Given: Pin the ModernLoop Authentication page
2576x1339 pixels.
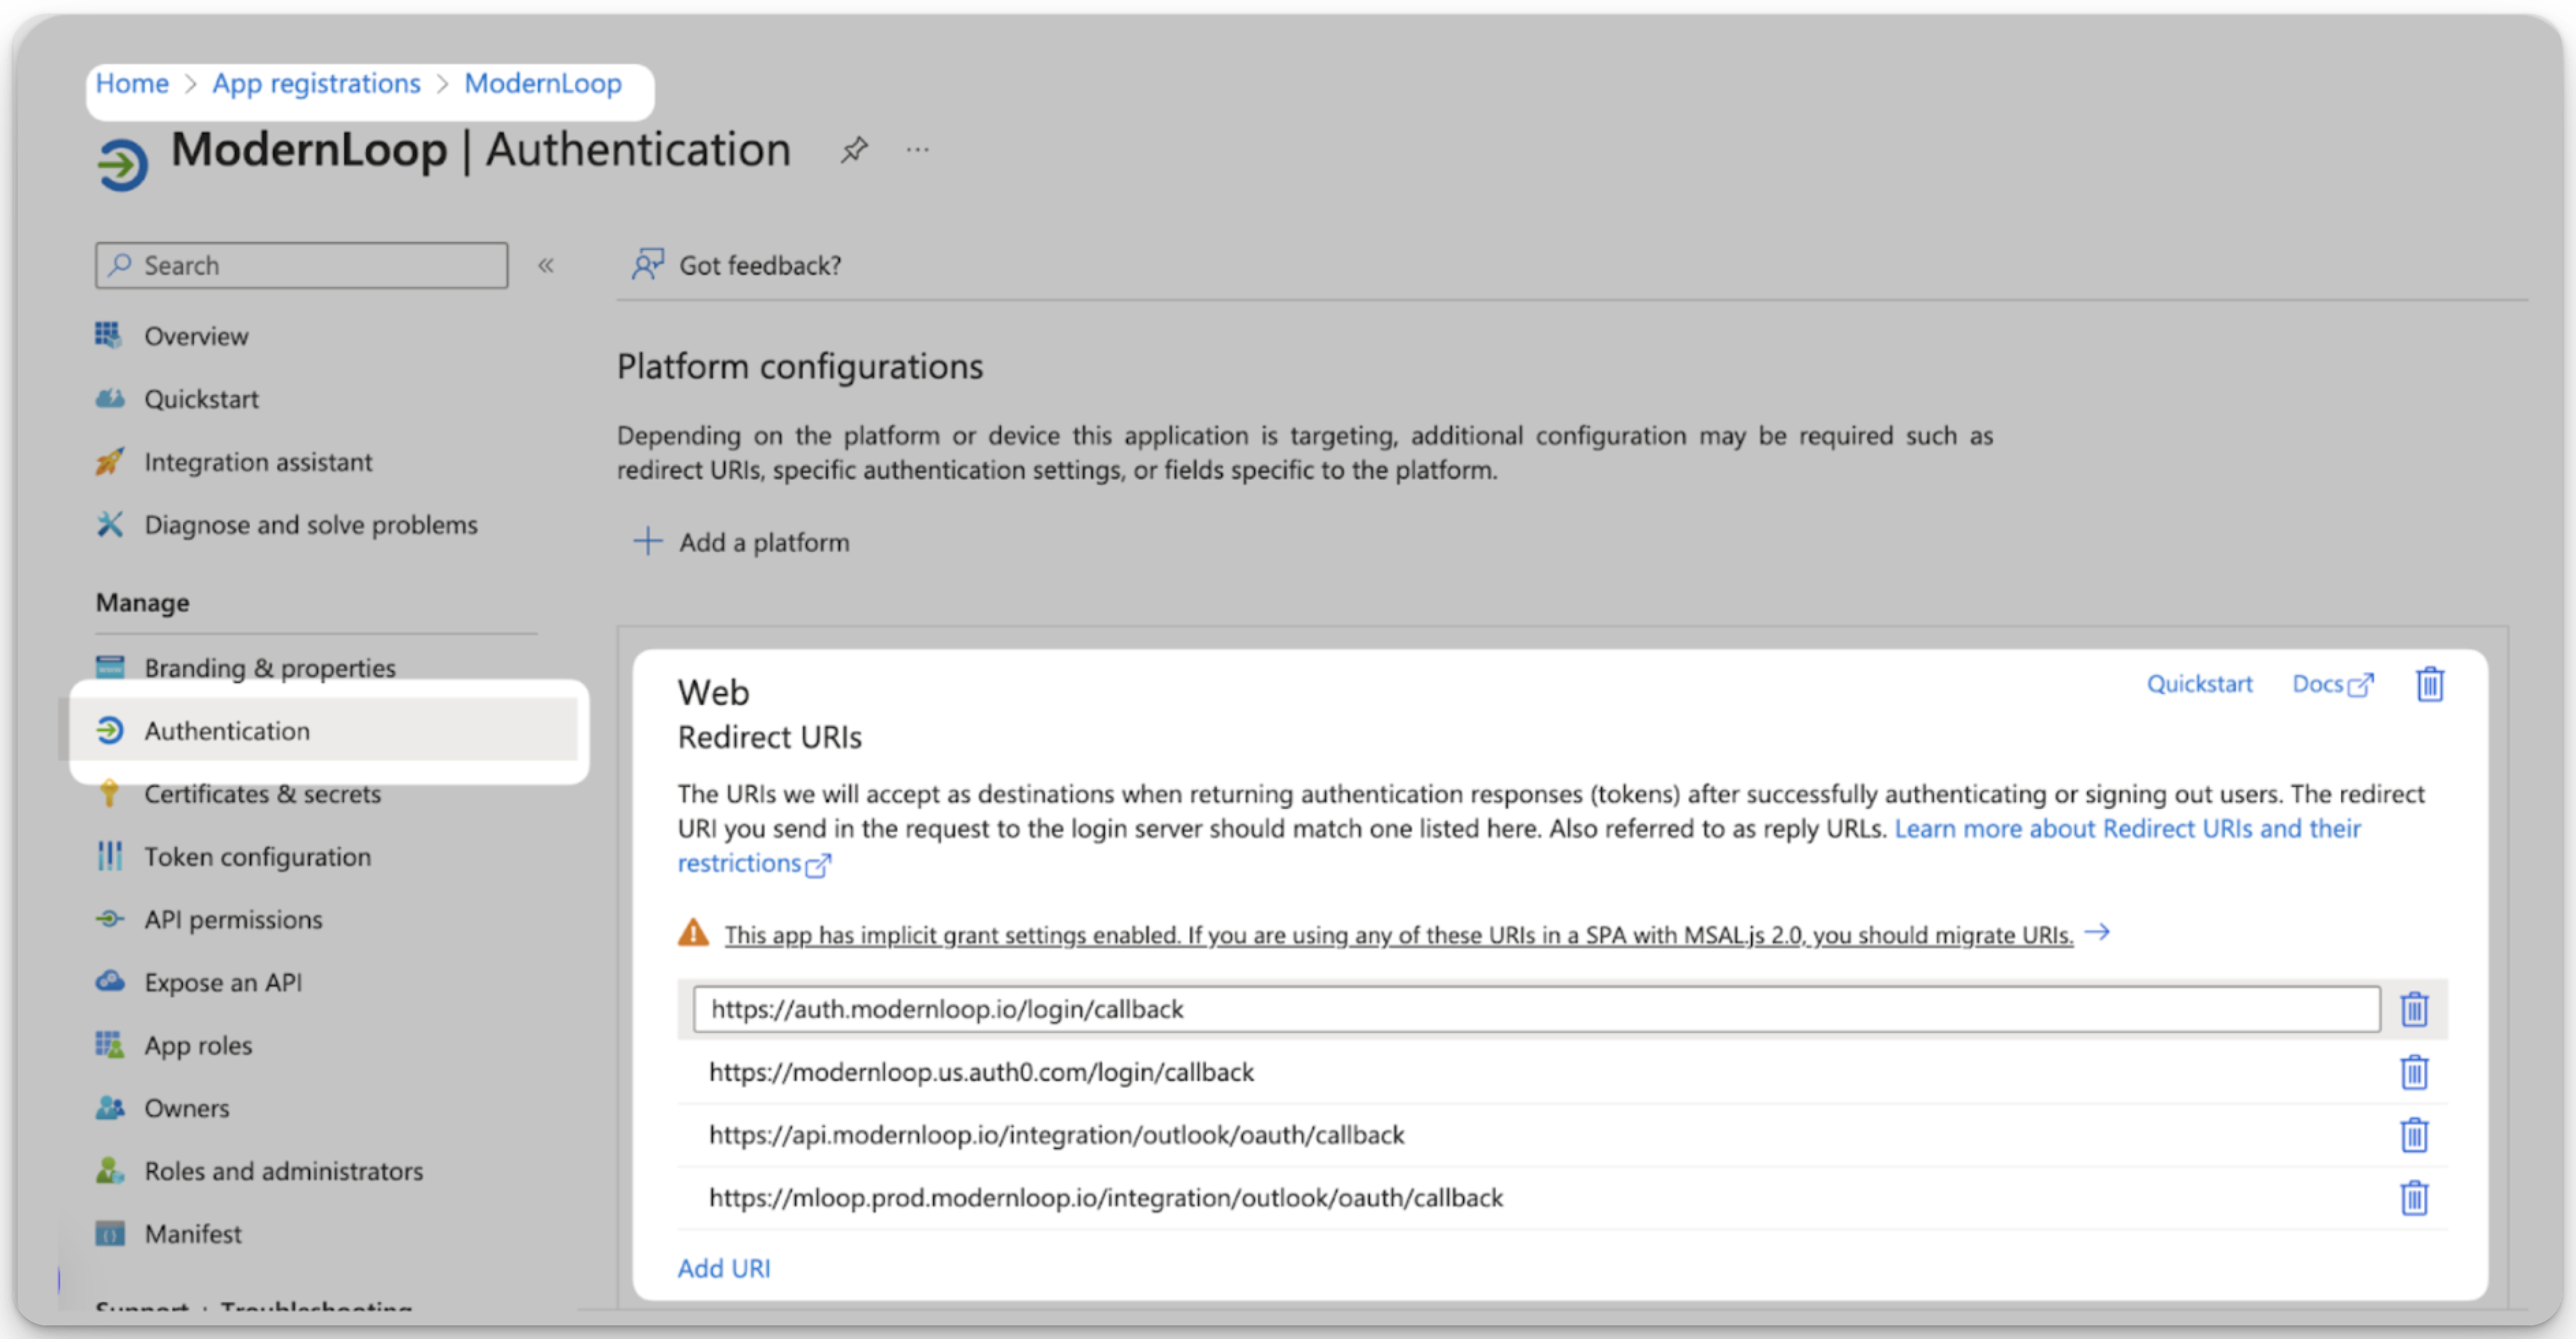Looking at the screenshot, I should point(854,150).
